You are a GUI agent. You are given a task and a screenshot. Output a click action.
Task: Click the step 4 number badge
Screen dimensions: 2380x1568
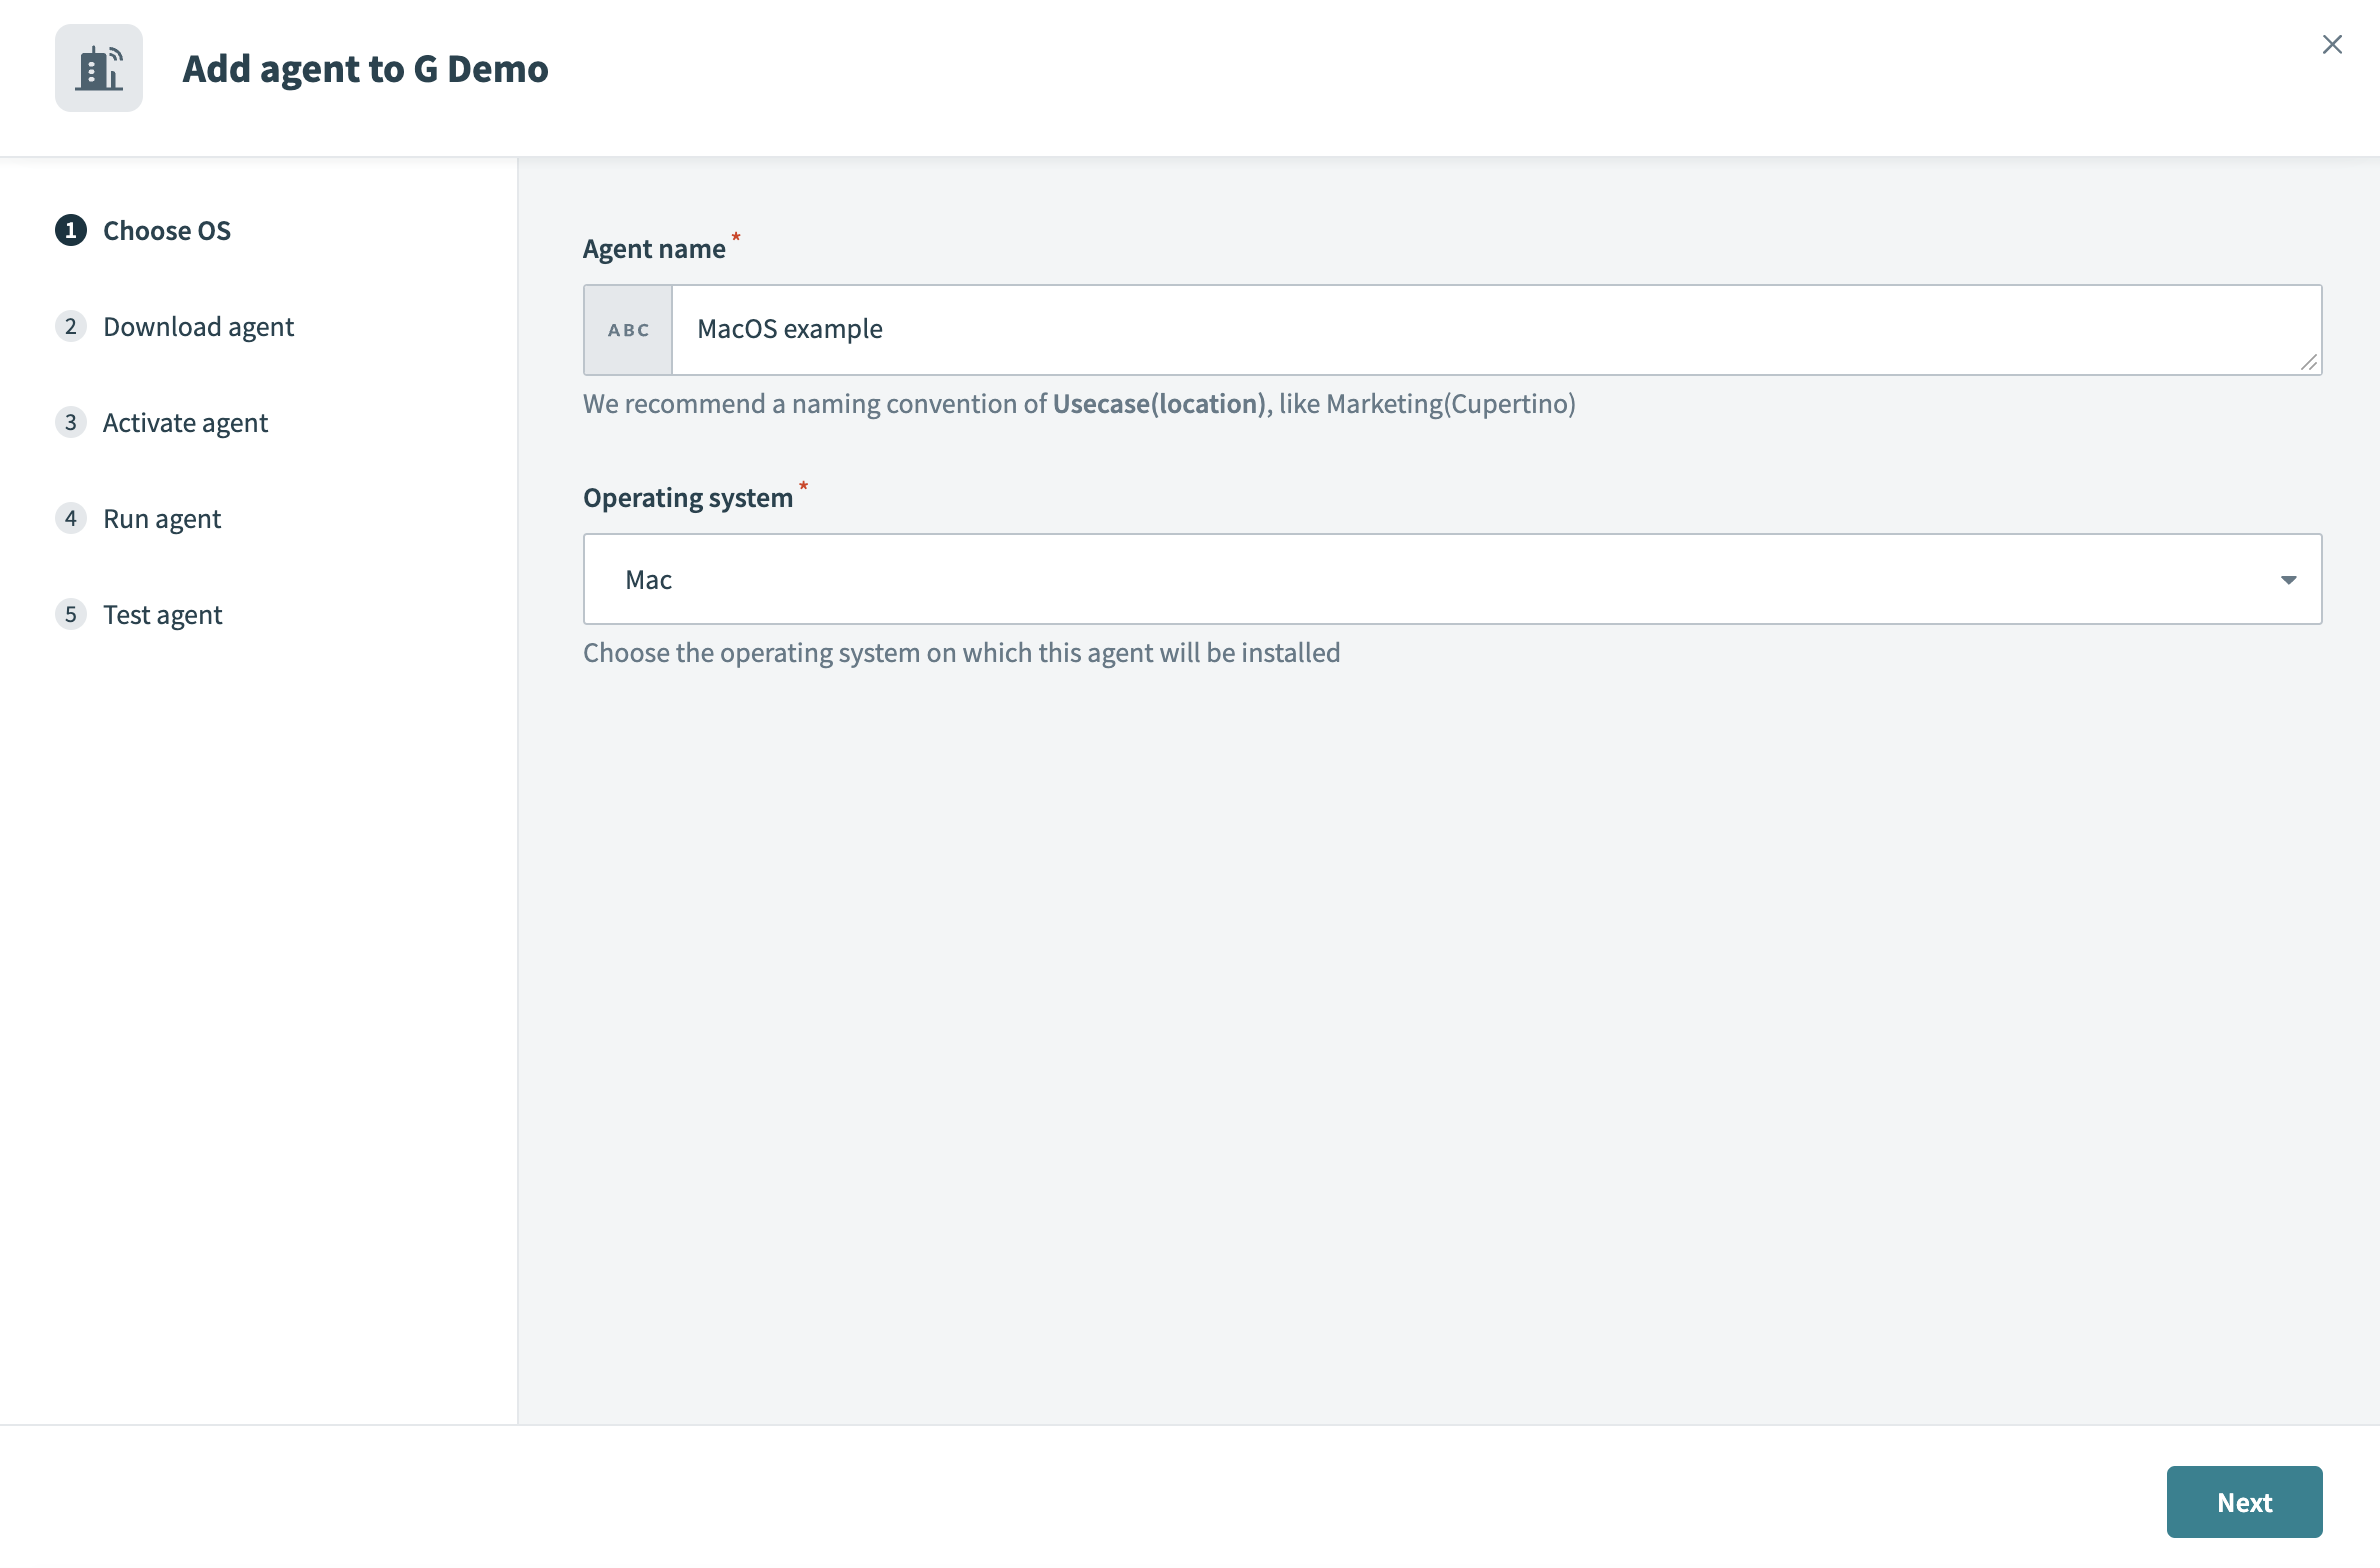(x=70, y=518)
